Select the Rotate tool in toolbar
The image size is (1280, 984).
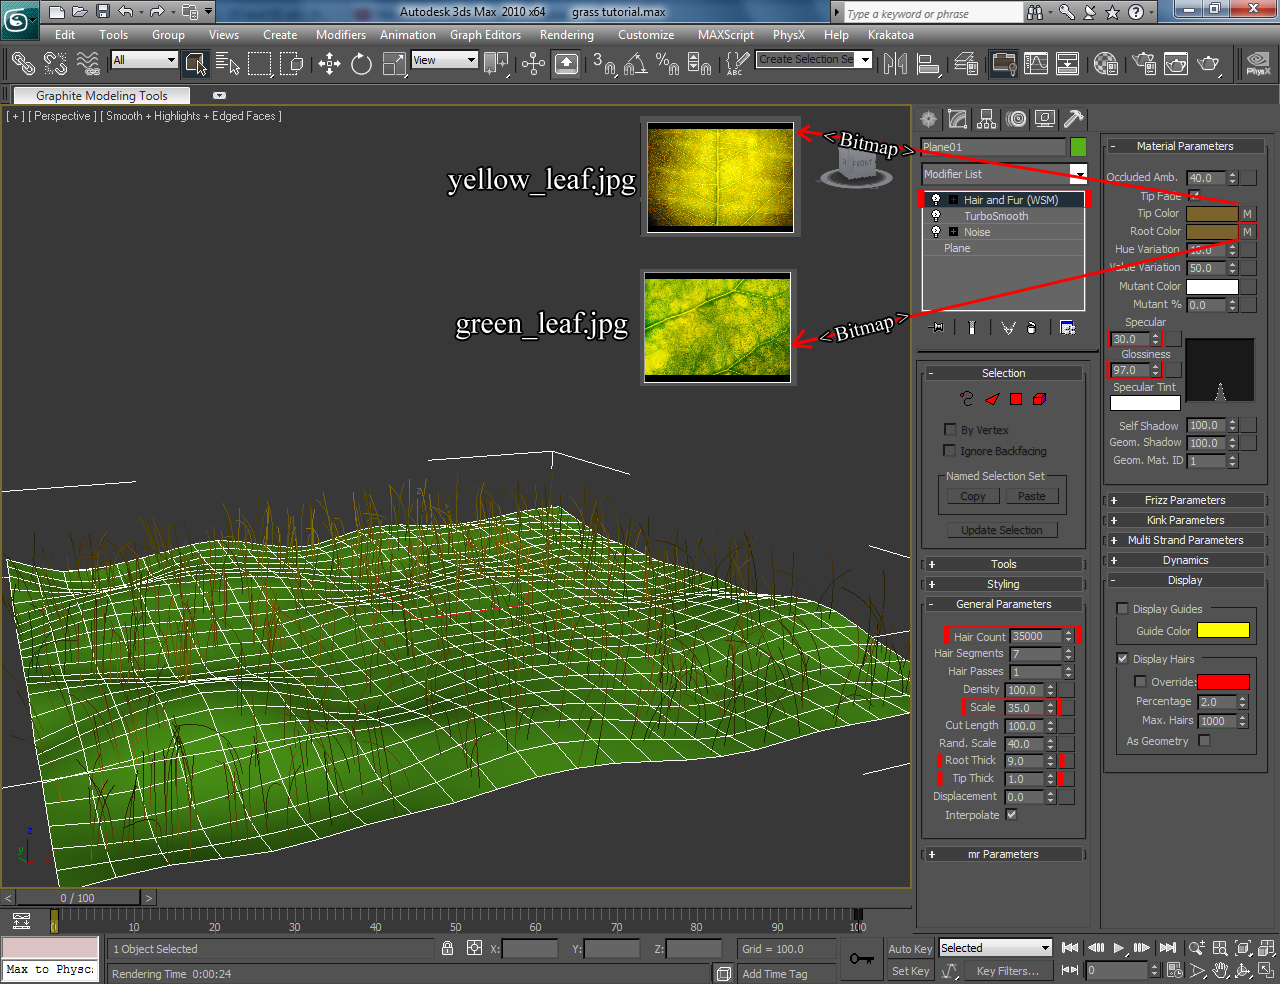click(361, 65)
